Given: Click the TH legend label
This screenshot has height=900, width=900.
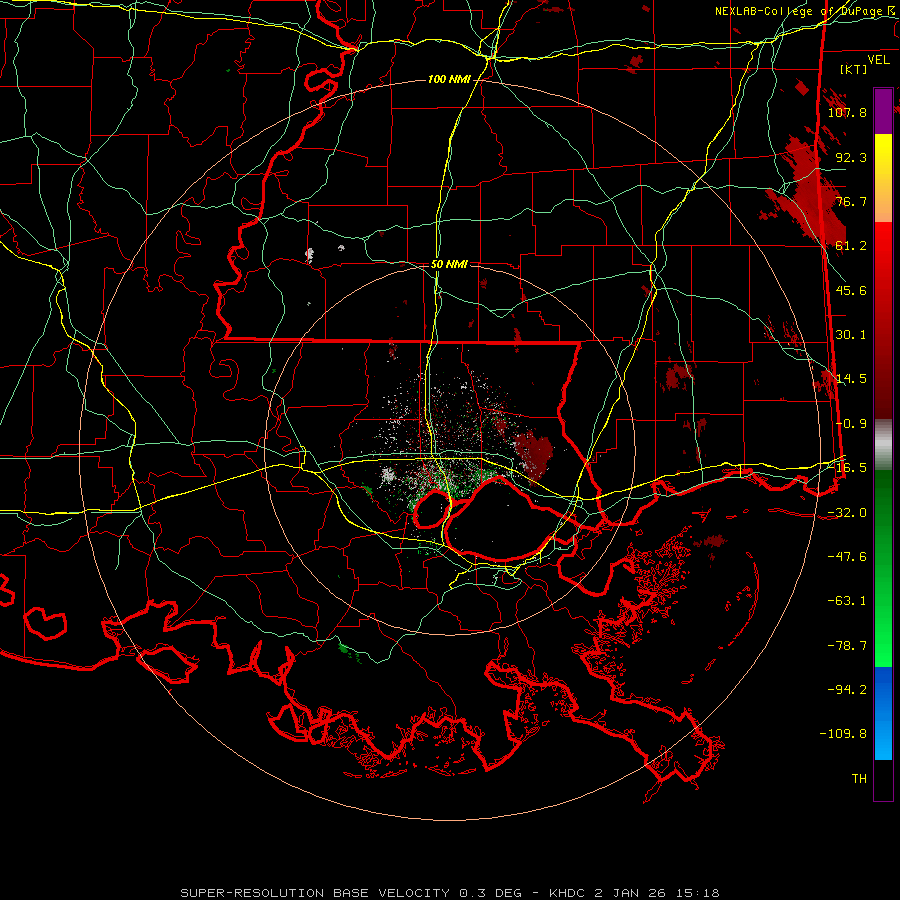Looking at the screenshot, I should pos(859,779).
